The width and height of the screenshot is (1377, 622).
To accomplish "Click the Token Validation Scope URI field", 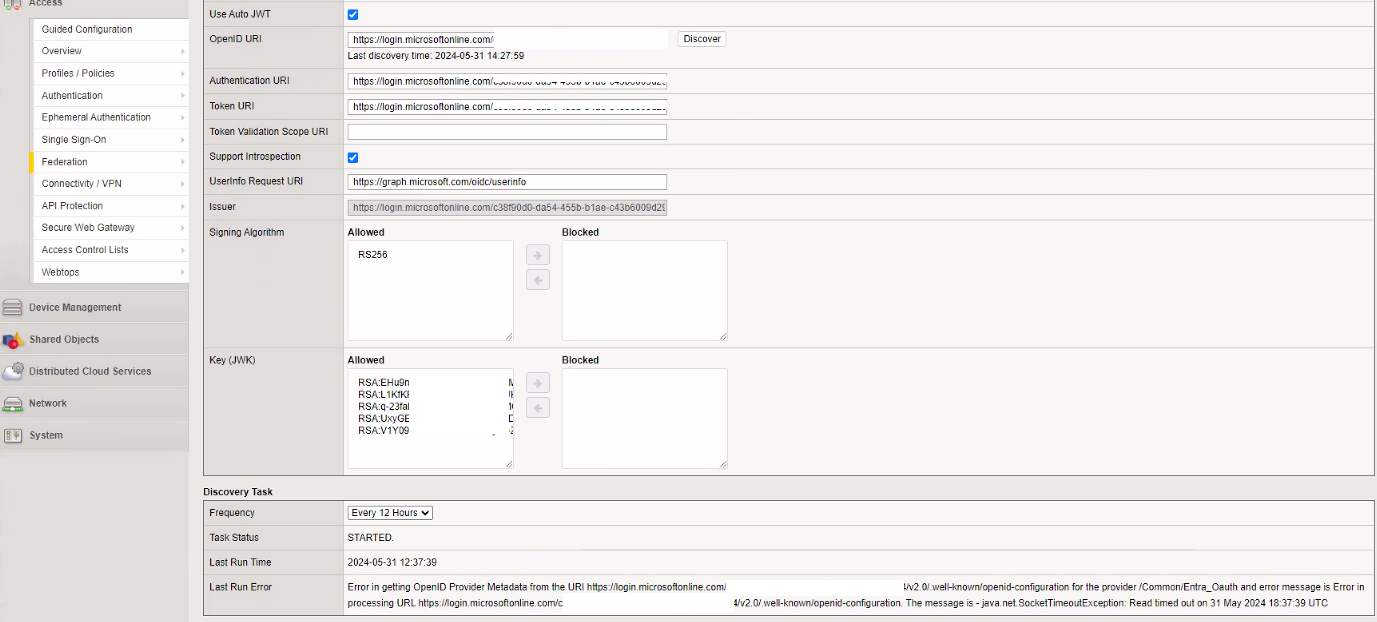I will pyautogui.click(x=507, y=132).
